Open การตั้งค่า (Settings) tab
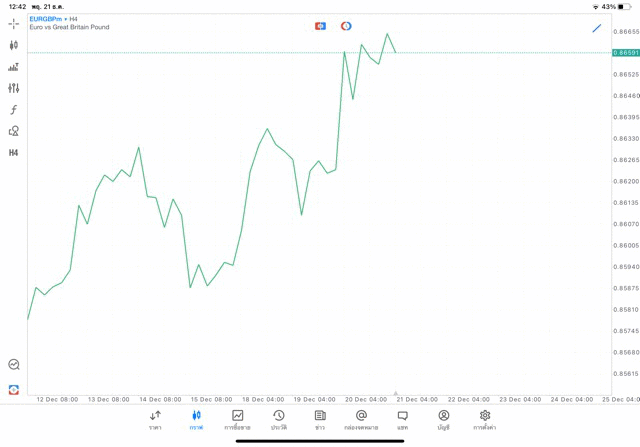This screenshot has height=447, width=640. (485, 420)
